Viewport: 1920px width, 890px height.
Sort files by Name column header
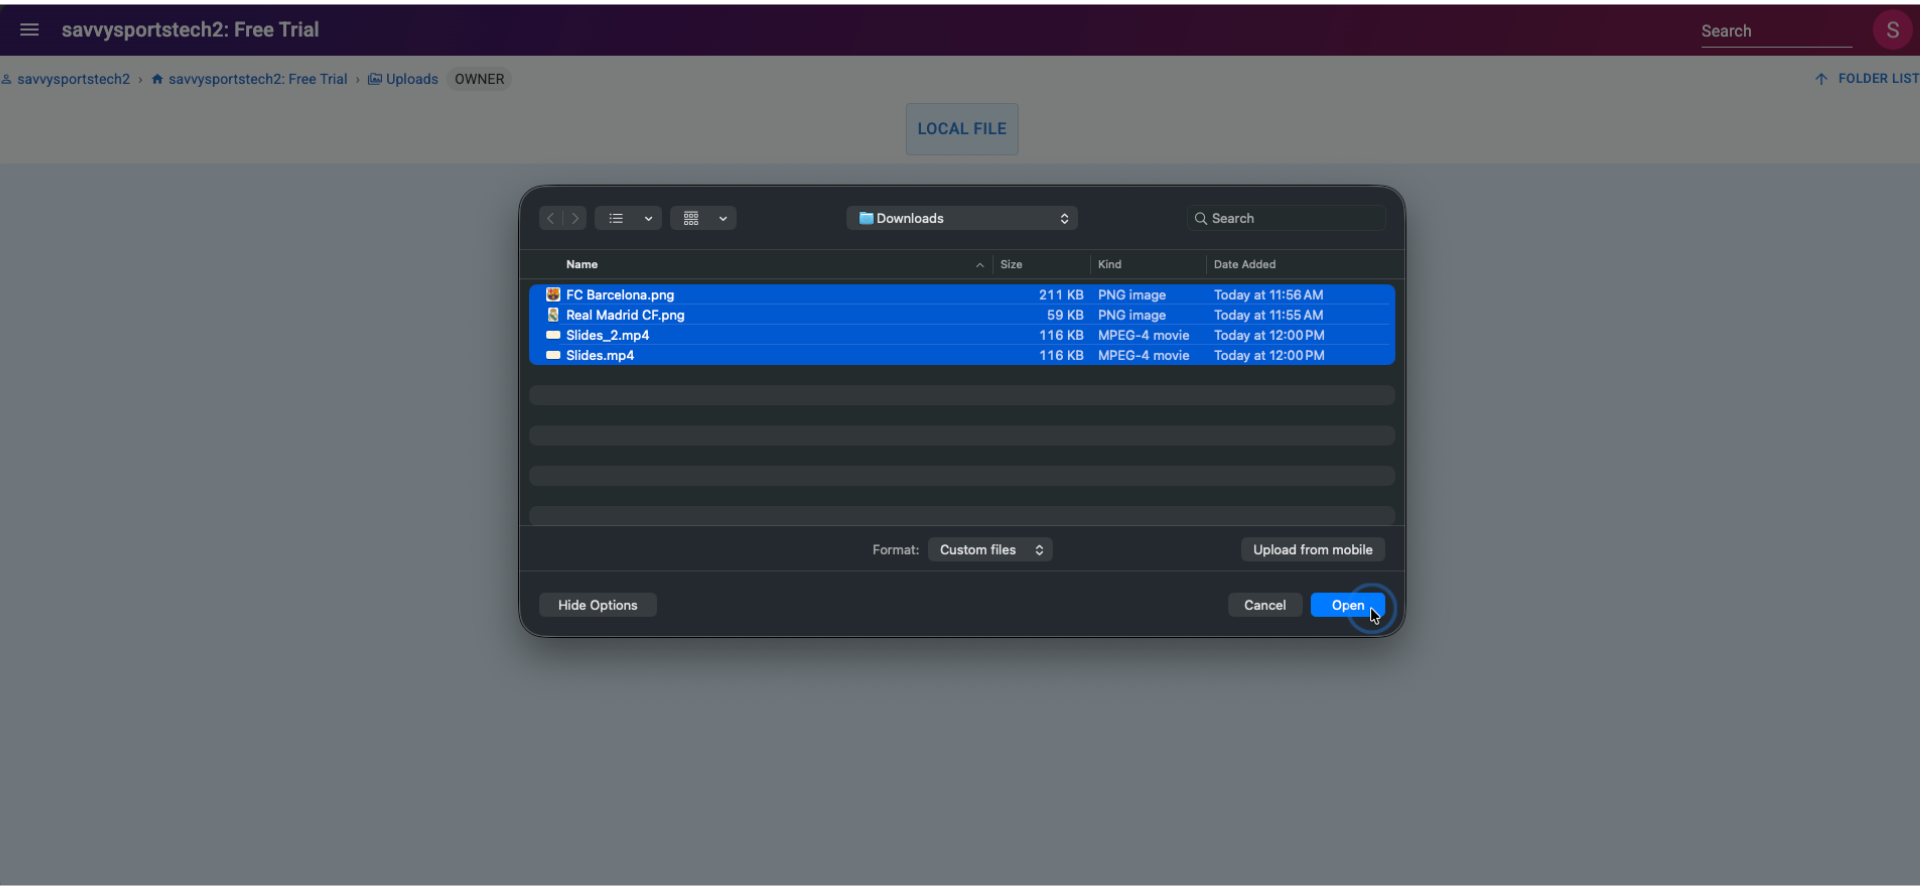pos(582,265)
